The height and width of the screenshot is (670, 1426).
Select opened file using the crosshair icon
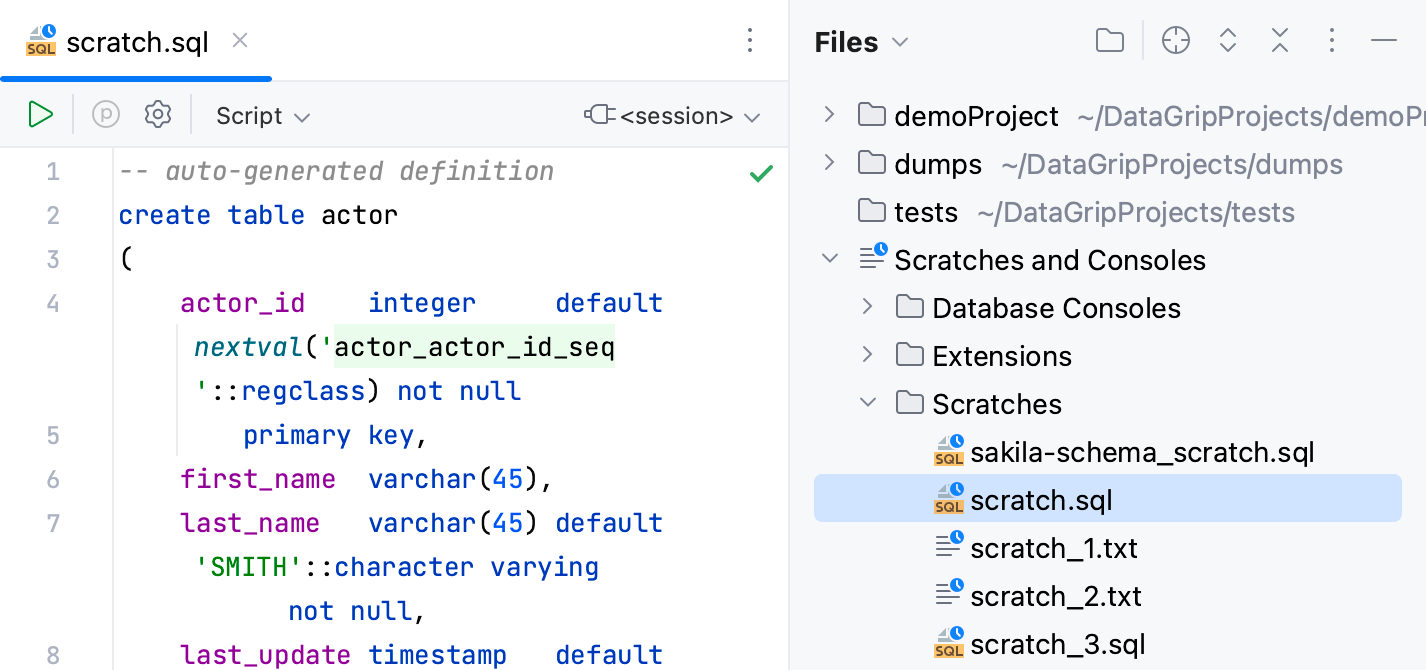pyautogui.click(x=1175, y=41)
